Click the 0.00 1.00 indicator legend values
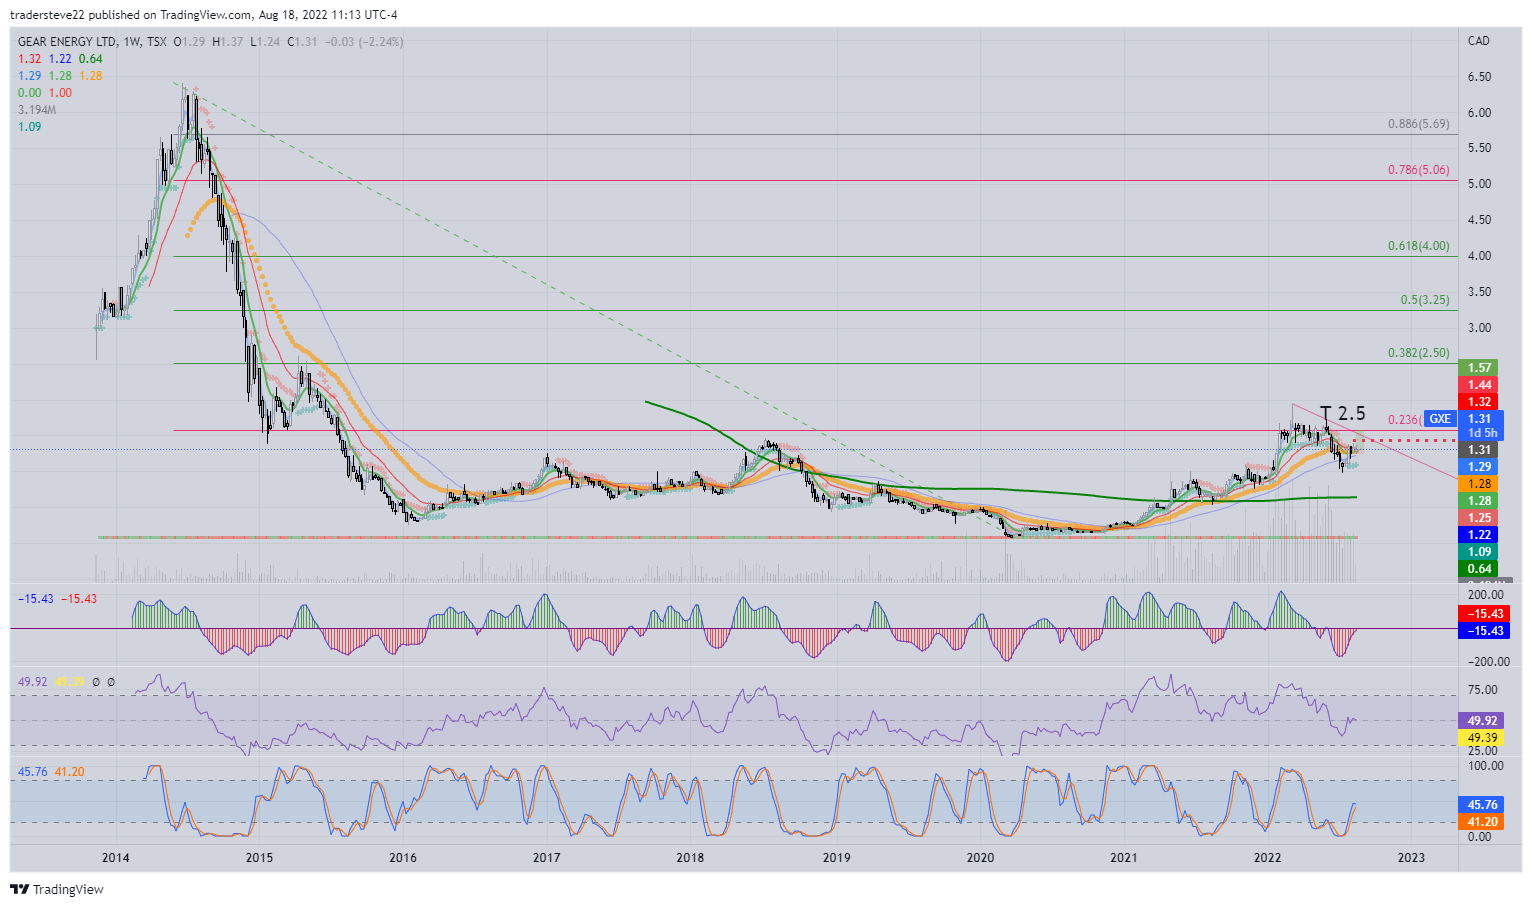 click(45, 93)
